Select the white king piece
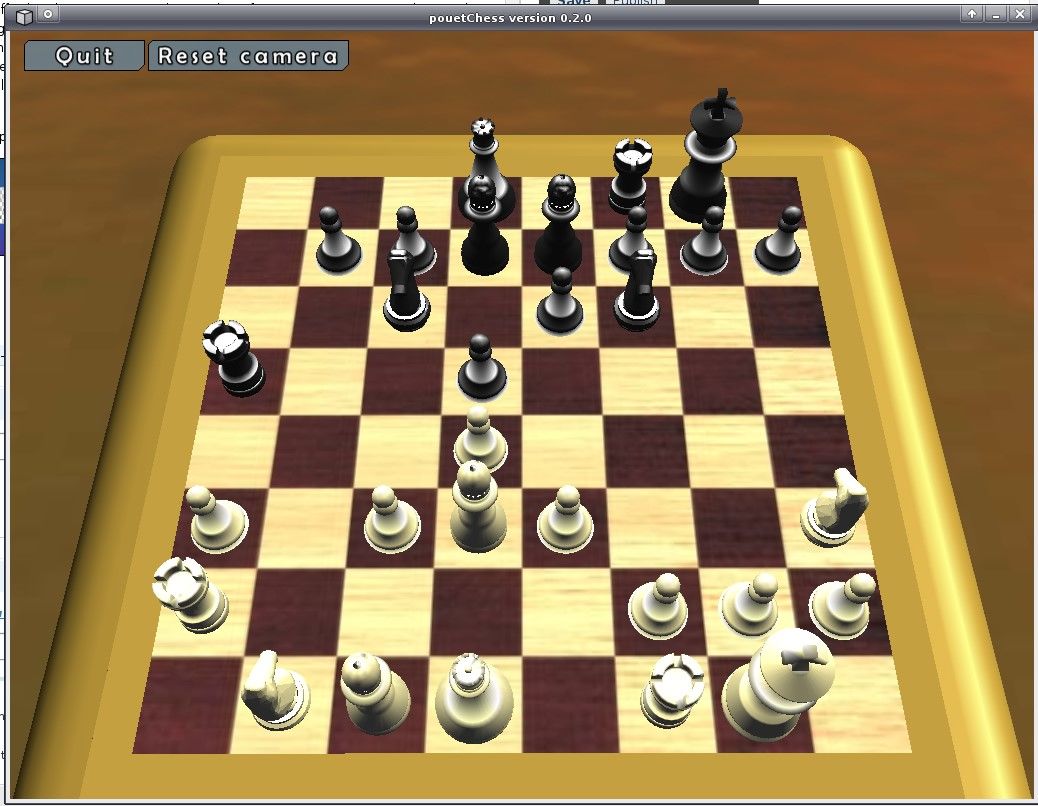This screenshot has height=806, width=1038. point(779,685)
